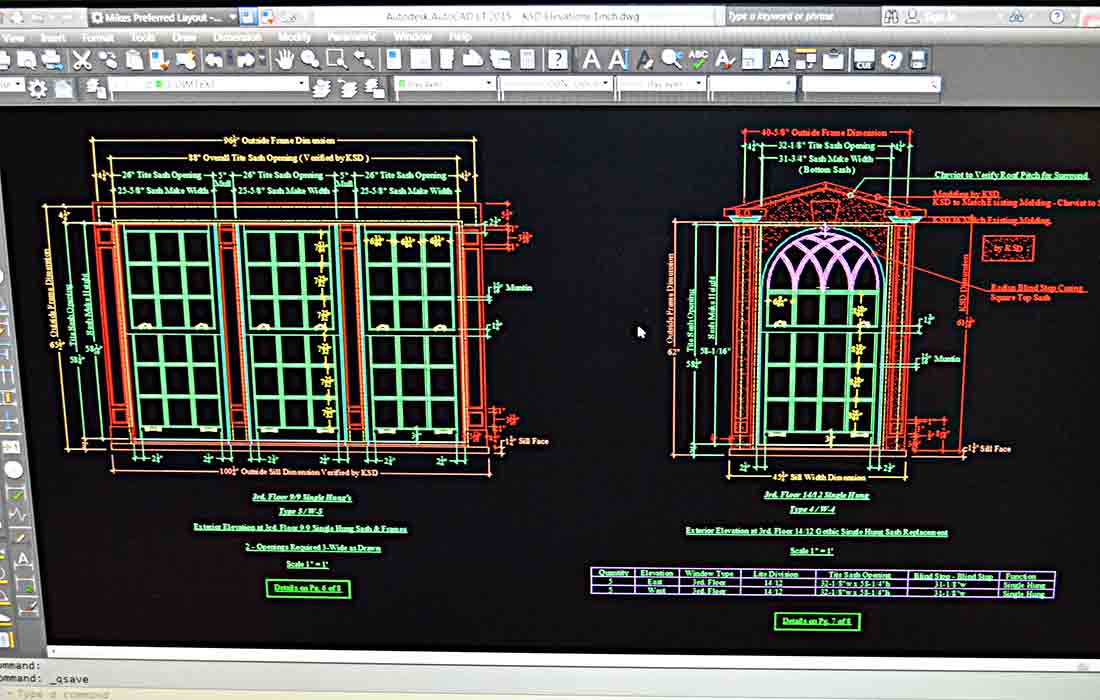The width and height of the screenshot is (1100, 700).
Task: Expand the Undo history arrow
Action: coord(229,60)
